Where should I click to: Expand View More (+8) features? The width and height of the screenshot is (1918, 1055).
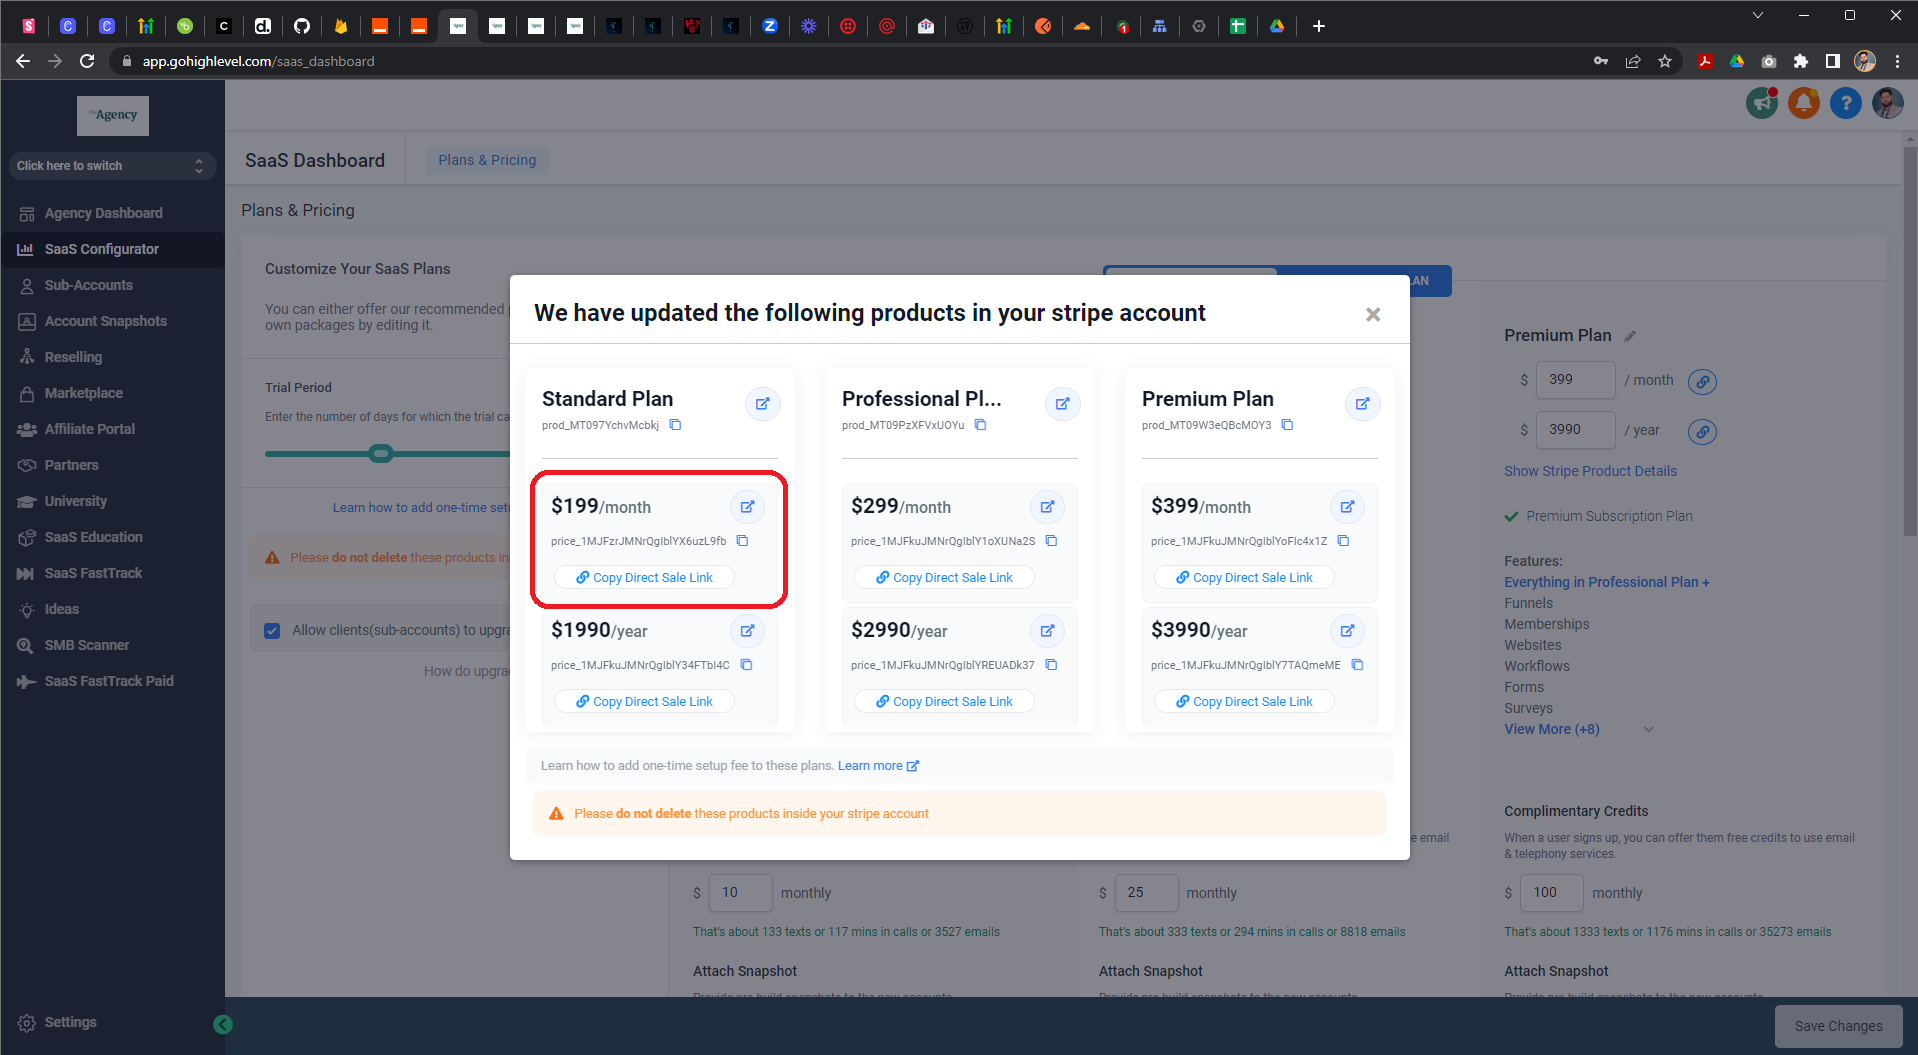click(1552, 729)
